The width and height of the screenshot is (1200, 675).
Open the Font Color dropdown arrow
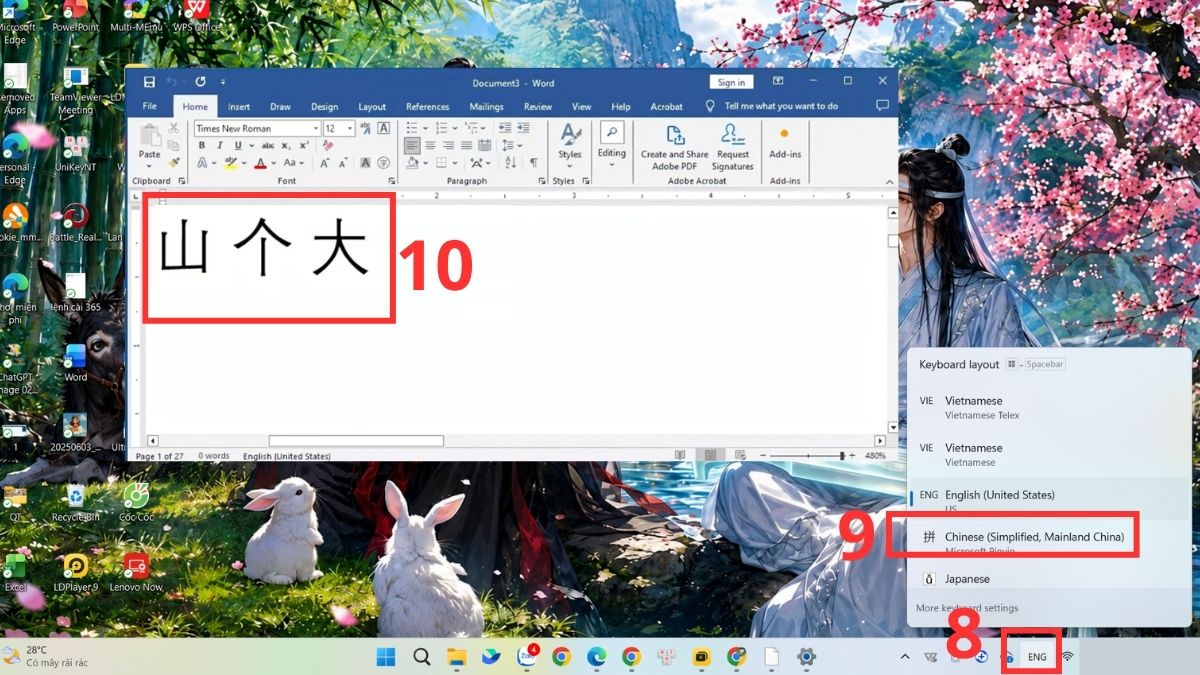tap(272, 162)
